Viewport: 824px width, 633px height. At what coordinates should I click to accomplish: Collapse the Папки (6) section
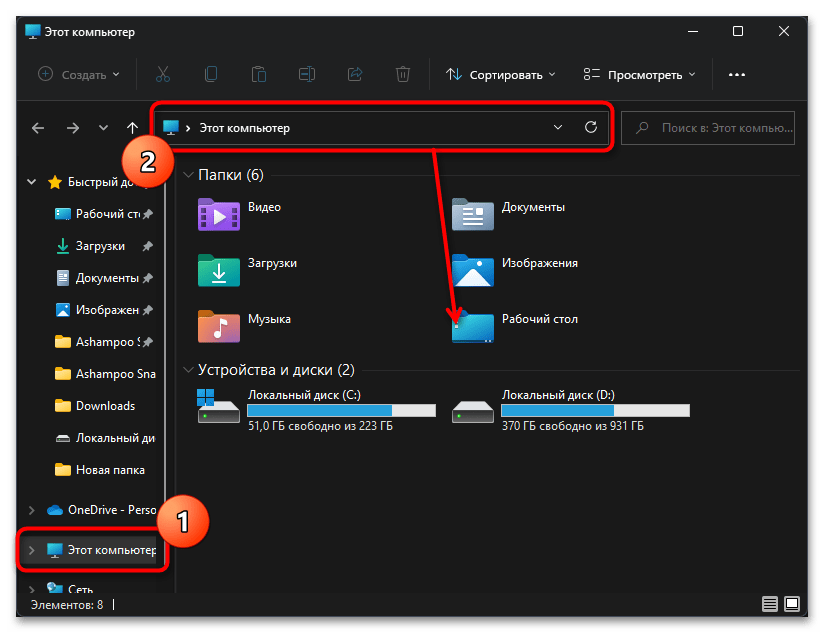tap(188, 175)
